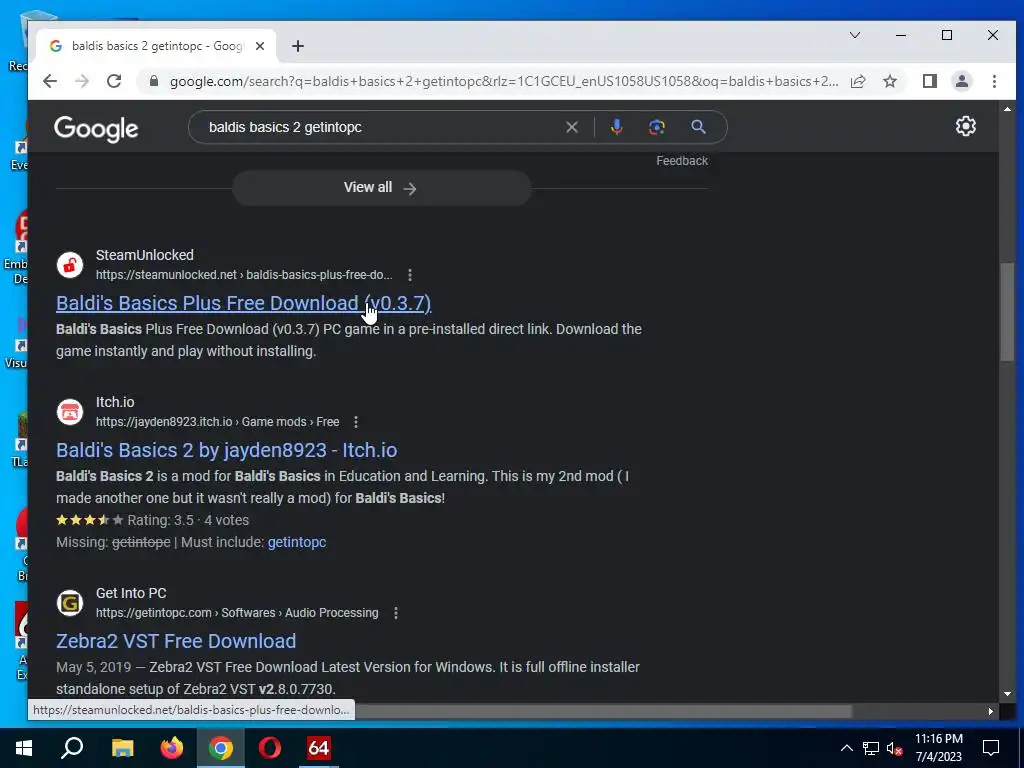
Task: Click the getintopc must-include link
Action: (x=297, y=542)
